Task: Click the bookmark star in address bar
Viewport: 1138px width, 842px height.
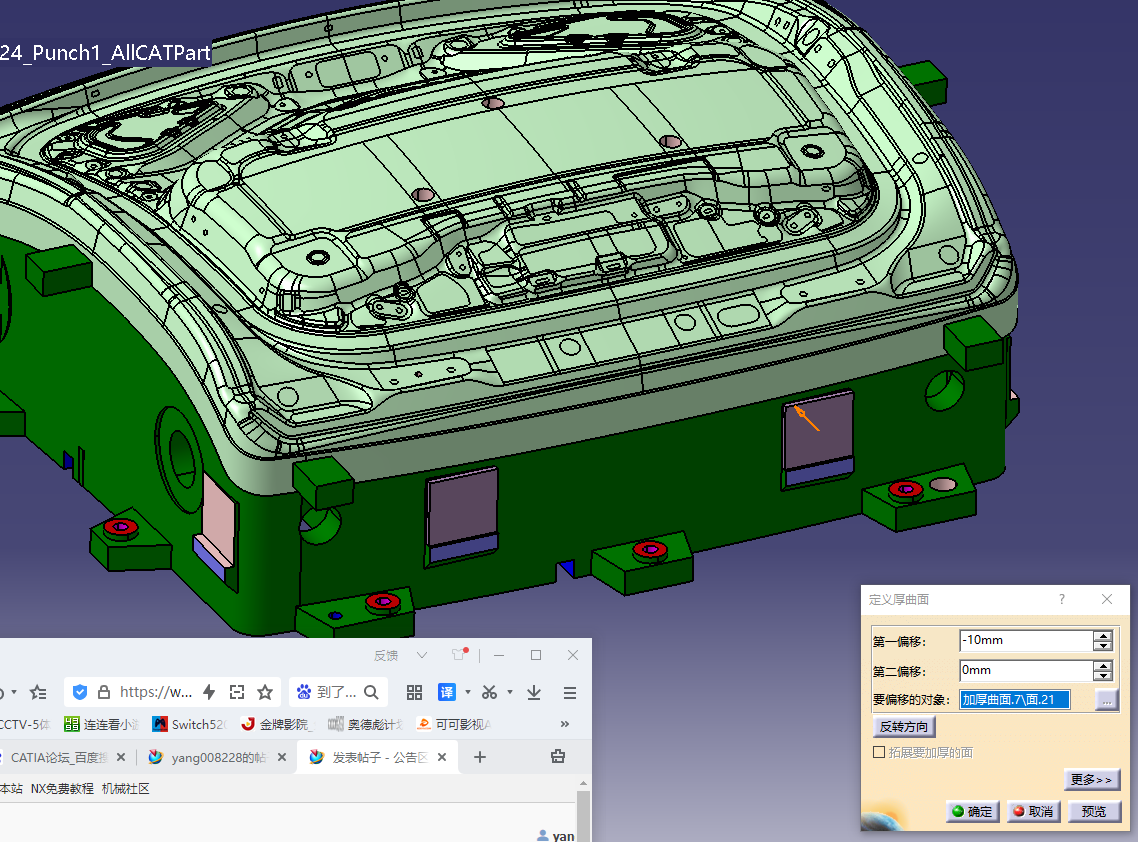Action: [x=265, y=692]
